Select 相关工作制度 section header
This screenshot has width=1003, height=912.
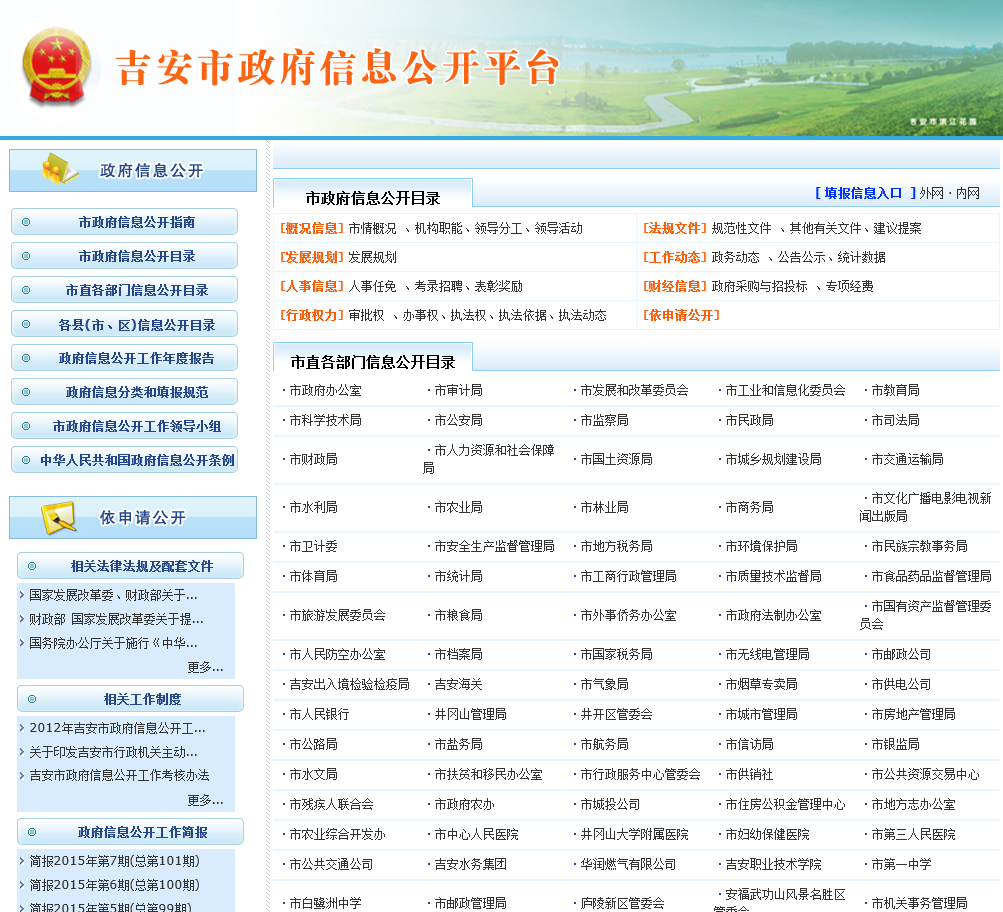pyautogui.click(x=130, y=699)
